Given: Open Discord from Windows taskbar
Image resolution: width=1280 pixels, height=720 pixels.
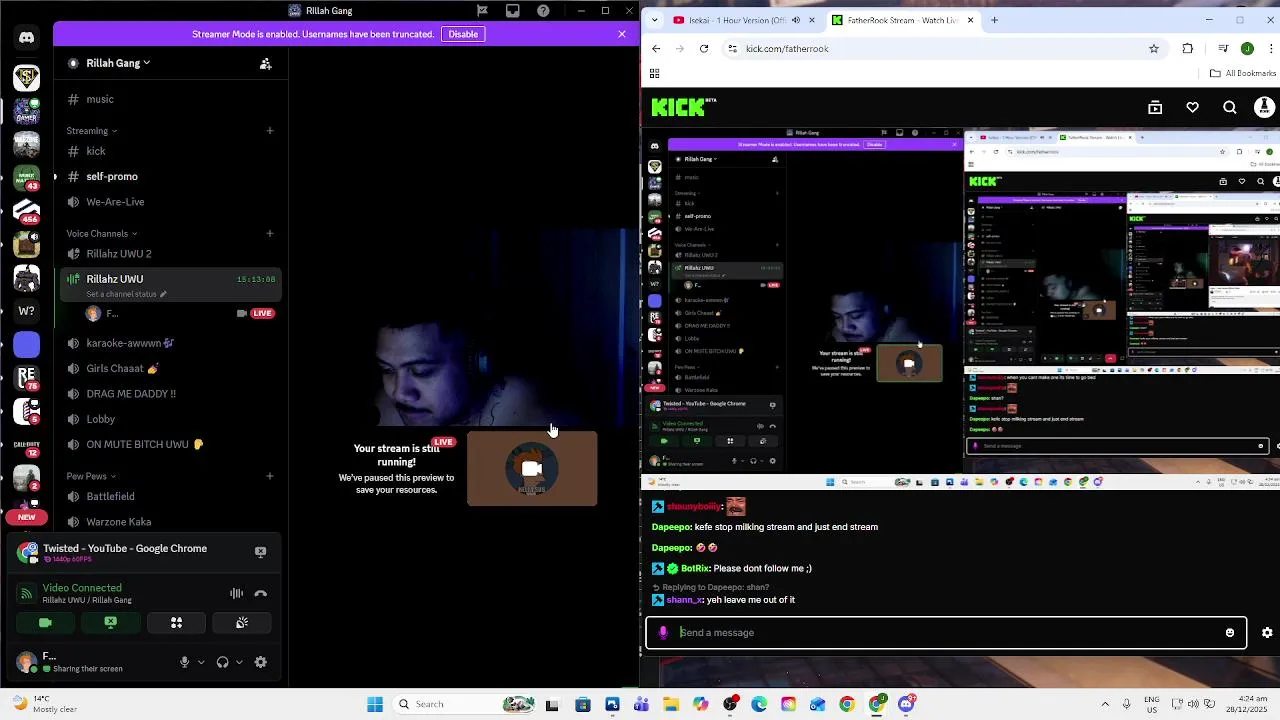Looking at the screenshot, I should pyautogui.click(x=907, y=704).
